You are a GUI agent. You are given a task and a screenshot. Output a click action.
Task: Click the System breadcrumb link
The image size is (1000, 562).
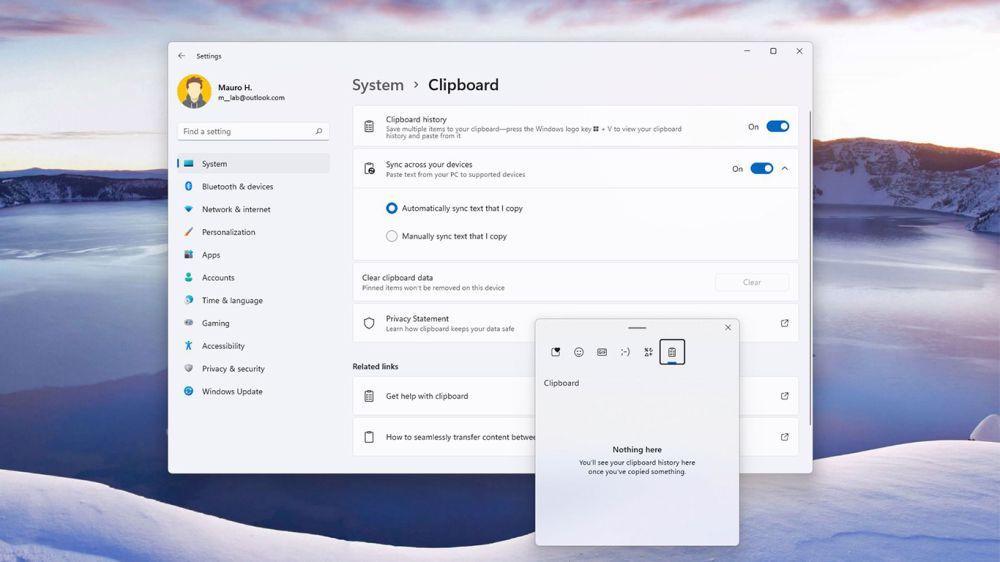378,85
